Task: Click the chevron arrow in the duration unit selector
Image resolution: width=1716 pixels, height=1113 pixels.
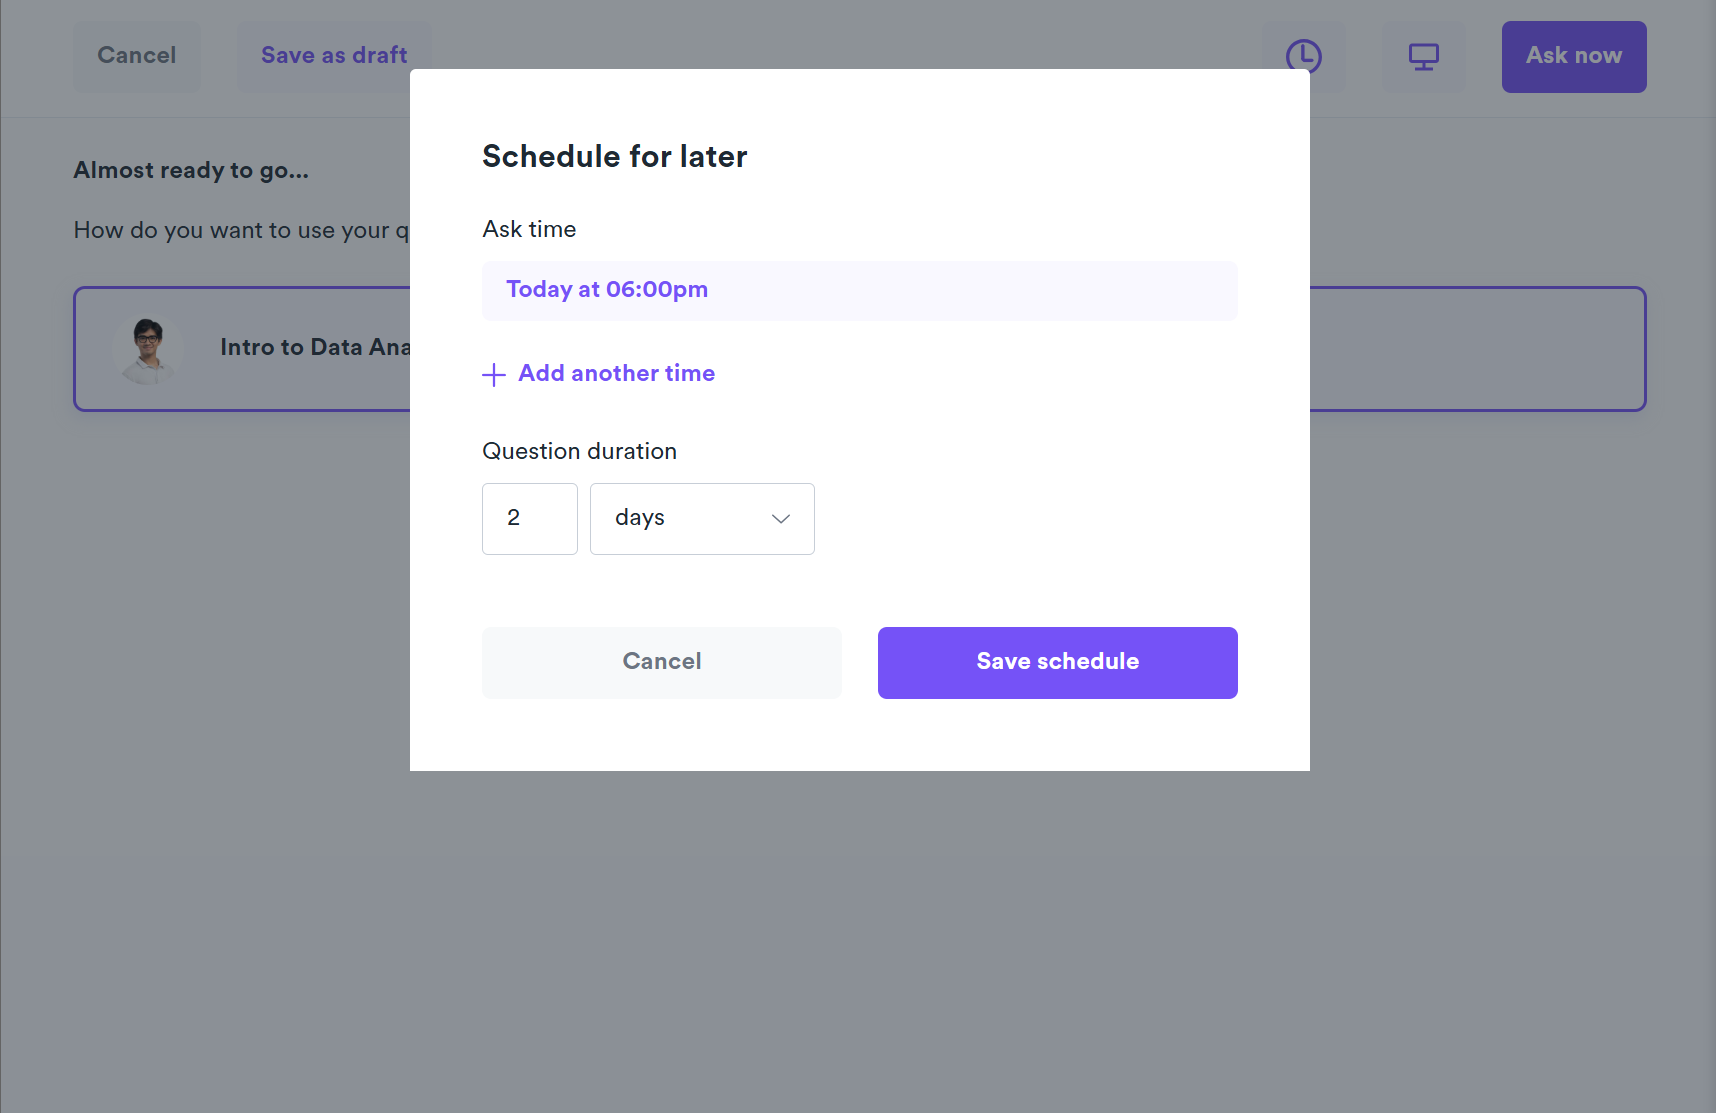Action: coord(781,518)
